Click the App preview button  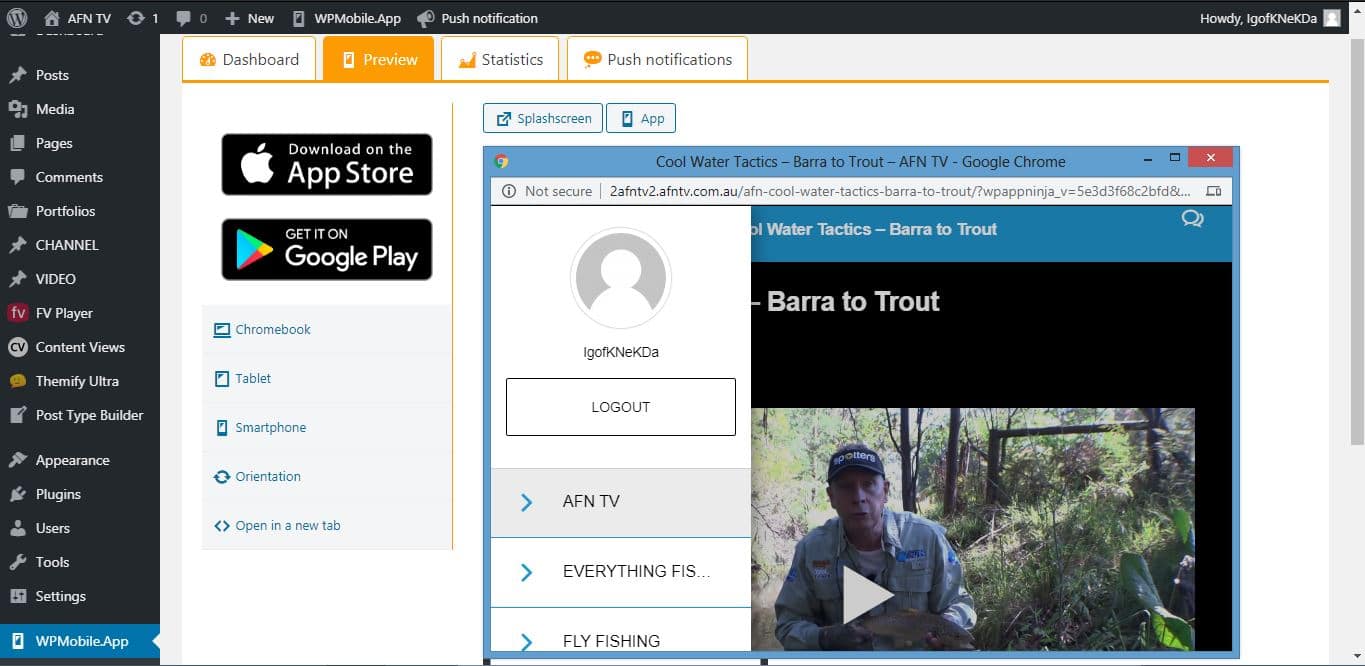641,118
